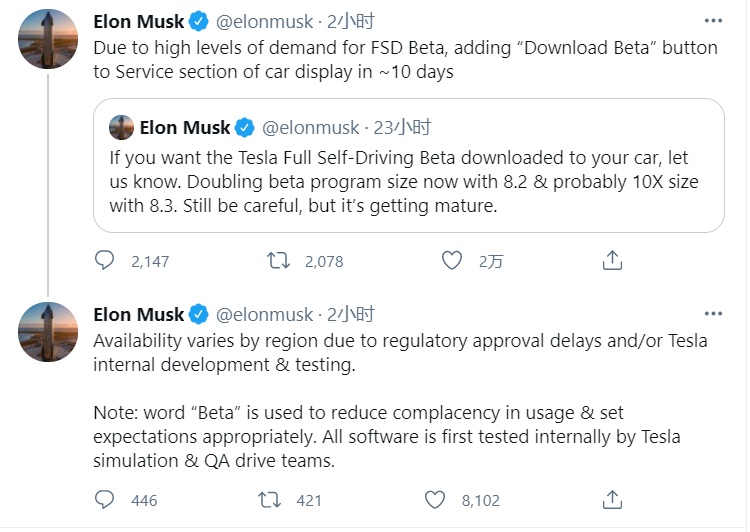This screenshot has width=750, height=532.
Task: Open Elon Musk avatar on first tweet
Action: [x=48, y=39]
